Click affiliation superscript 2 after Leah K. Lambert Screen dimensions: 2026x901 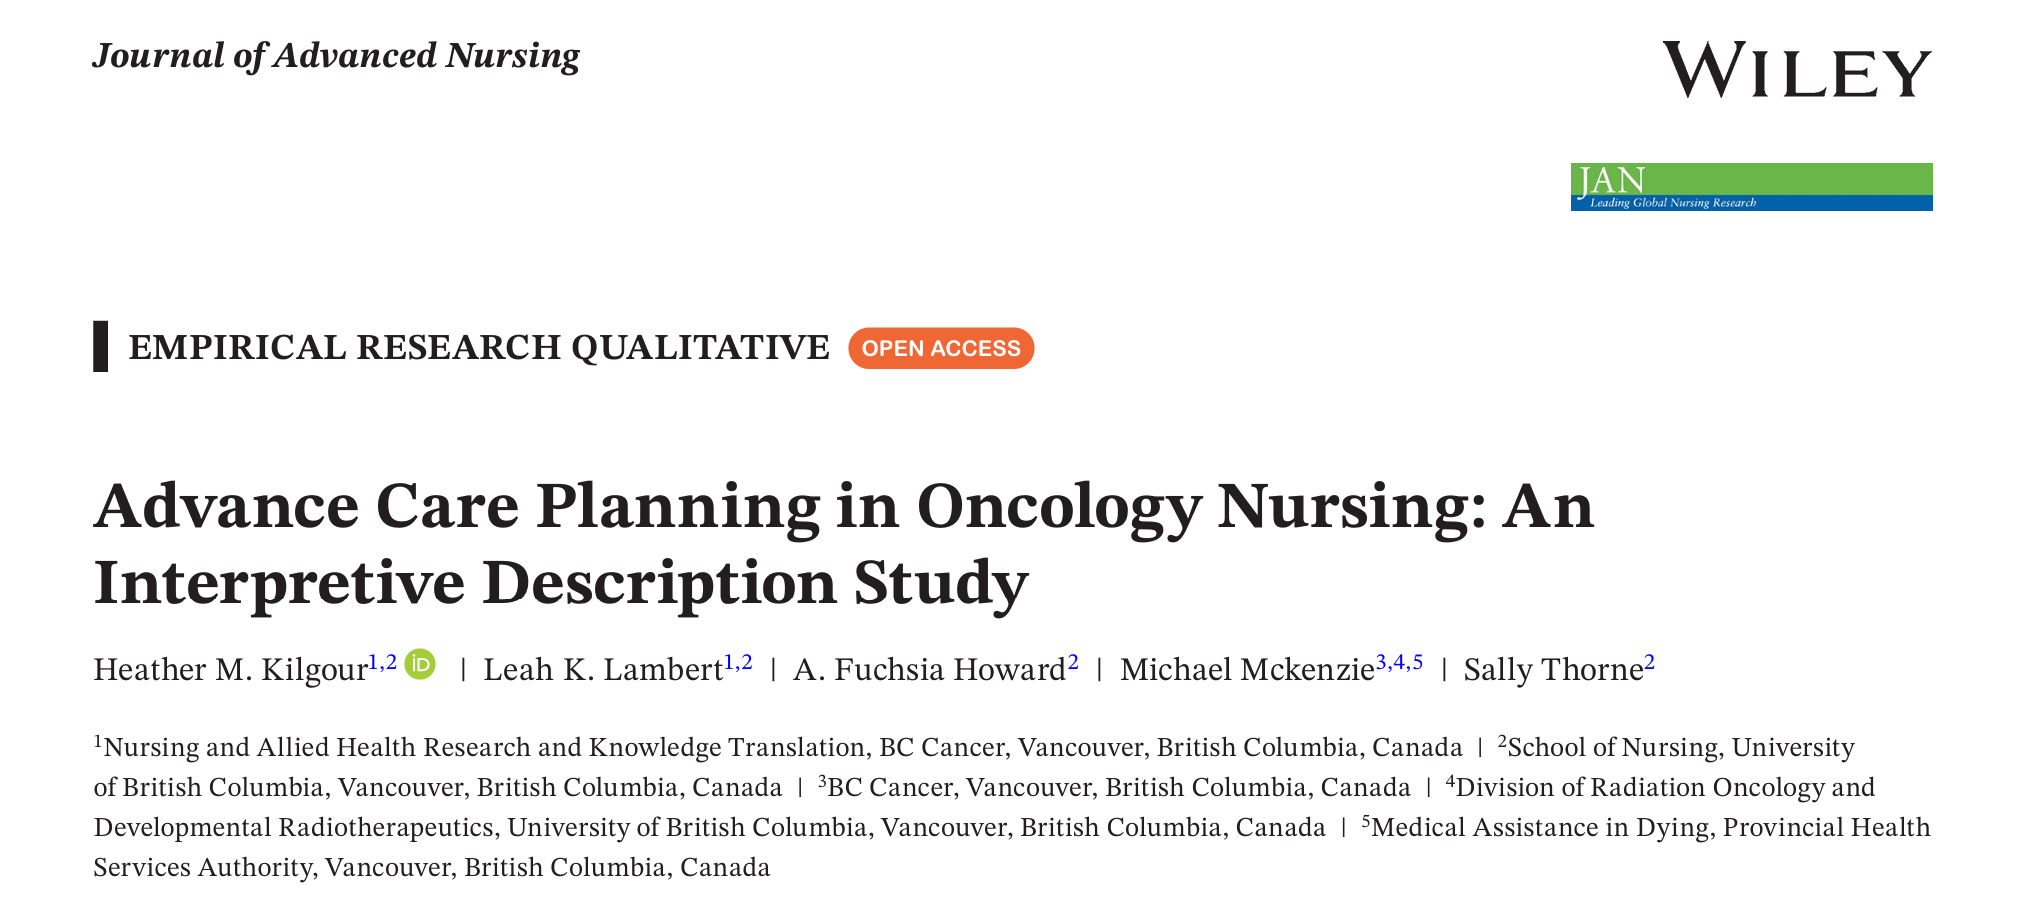tap(746, 662)
